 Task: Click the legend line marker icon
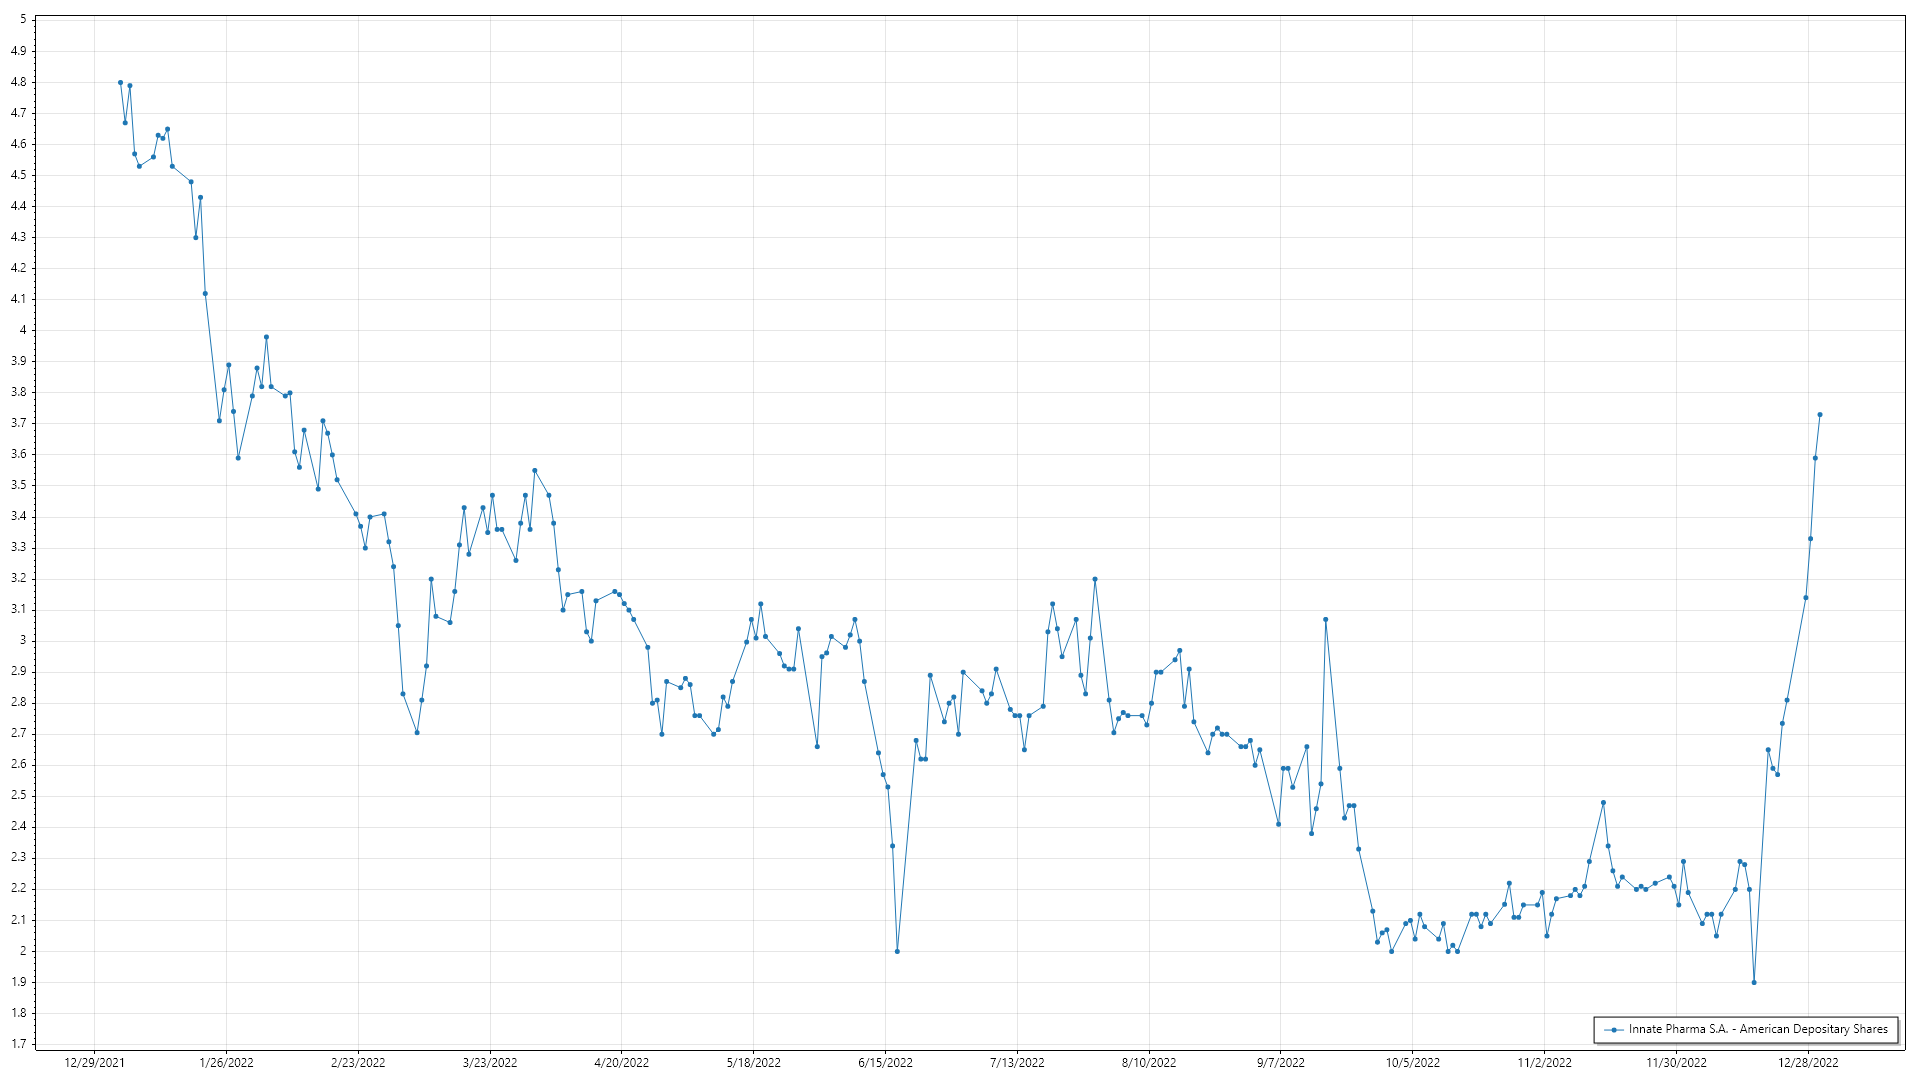[1613, 1029]
